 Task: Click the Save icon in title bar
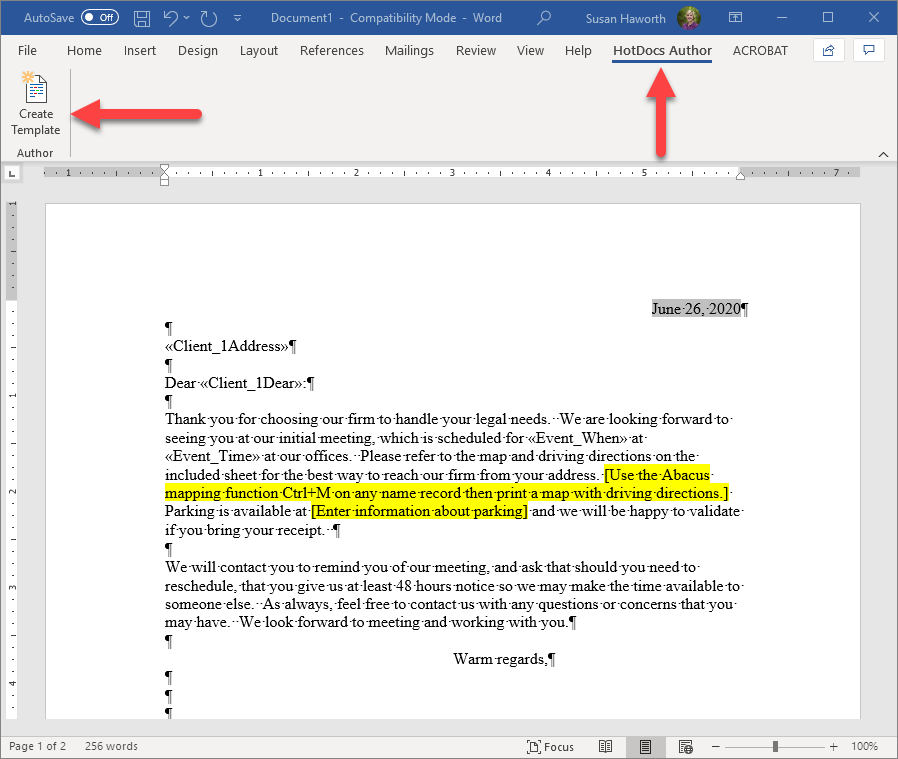[141, 18]
